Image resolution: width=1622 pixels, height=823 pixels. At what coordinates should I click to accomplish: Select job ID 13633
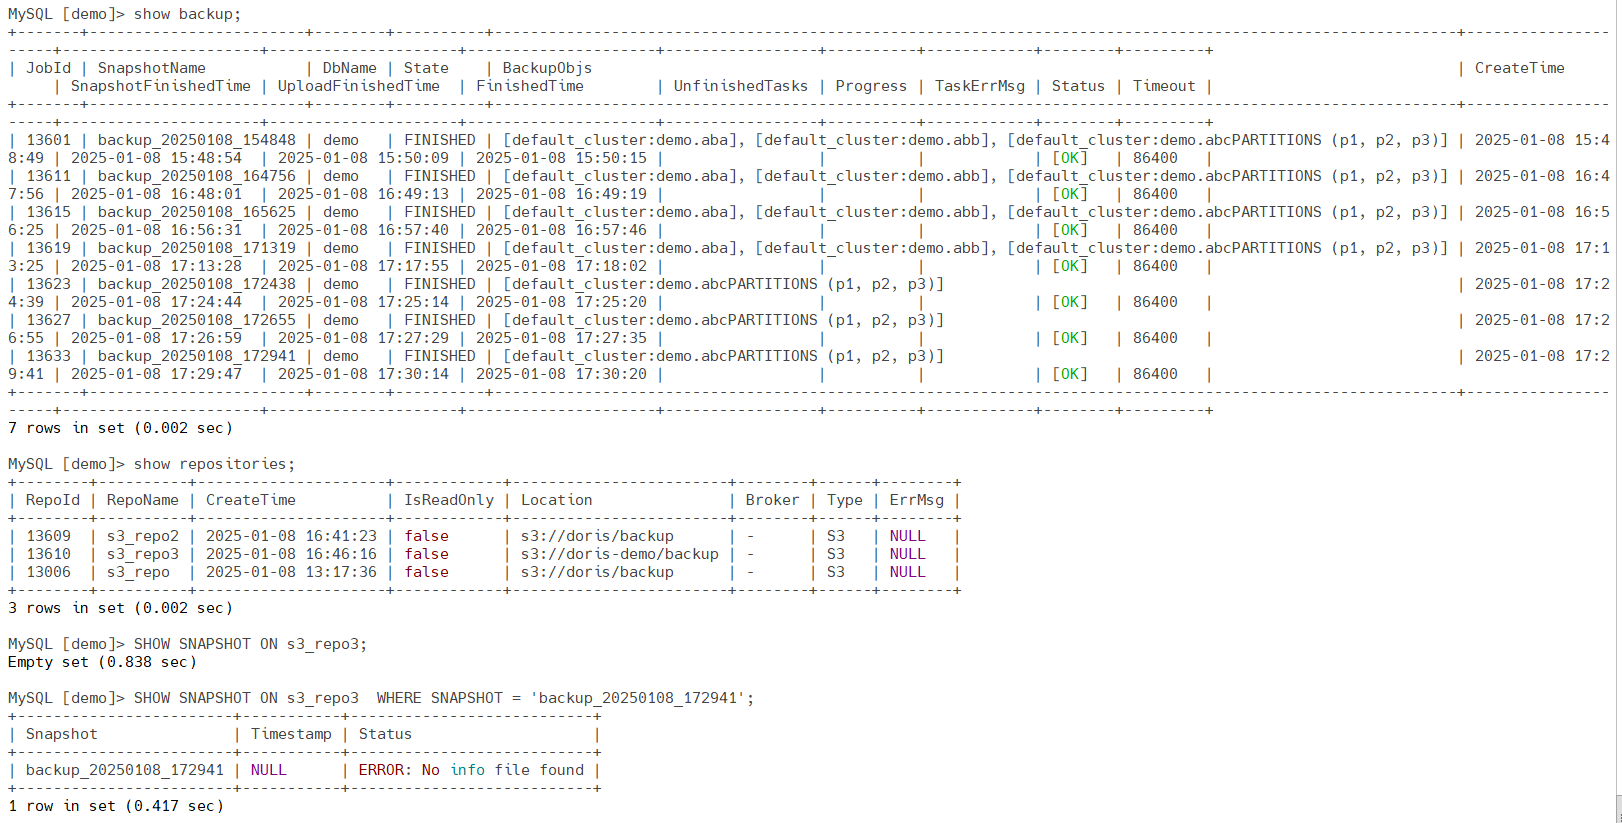click(x=48, y=356)
